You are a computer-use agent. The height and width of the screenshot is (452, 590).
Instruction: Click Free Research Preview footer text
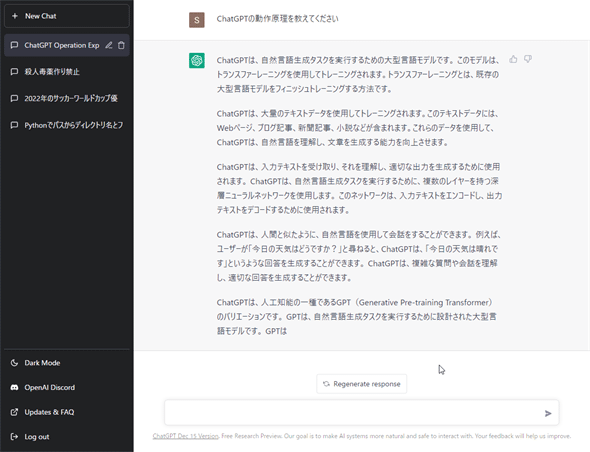click(x=251, y=436)
